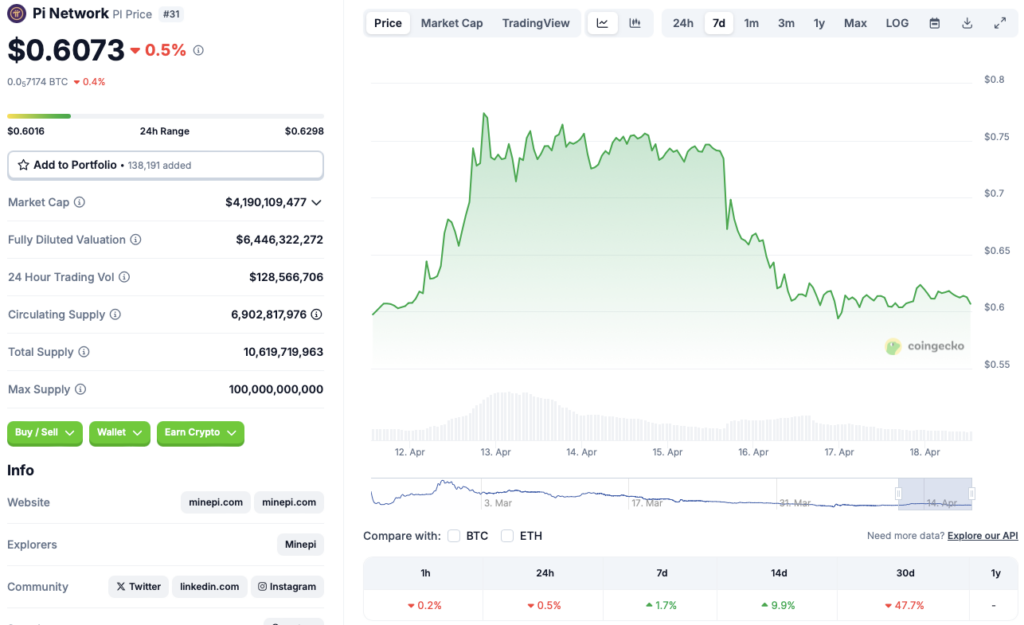The width and height of the screenshot is (1024, 625).
Task: Click the price peak on 13. Apr chart
Action: pos(485,114)
